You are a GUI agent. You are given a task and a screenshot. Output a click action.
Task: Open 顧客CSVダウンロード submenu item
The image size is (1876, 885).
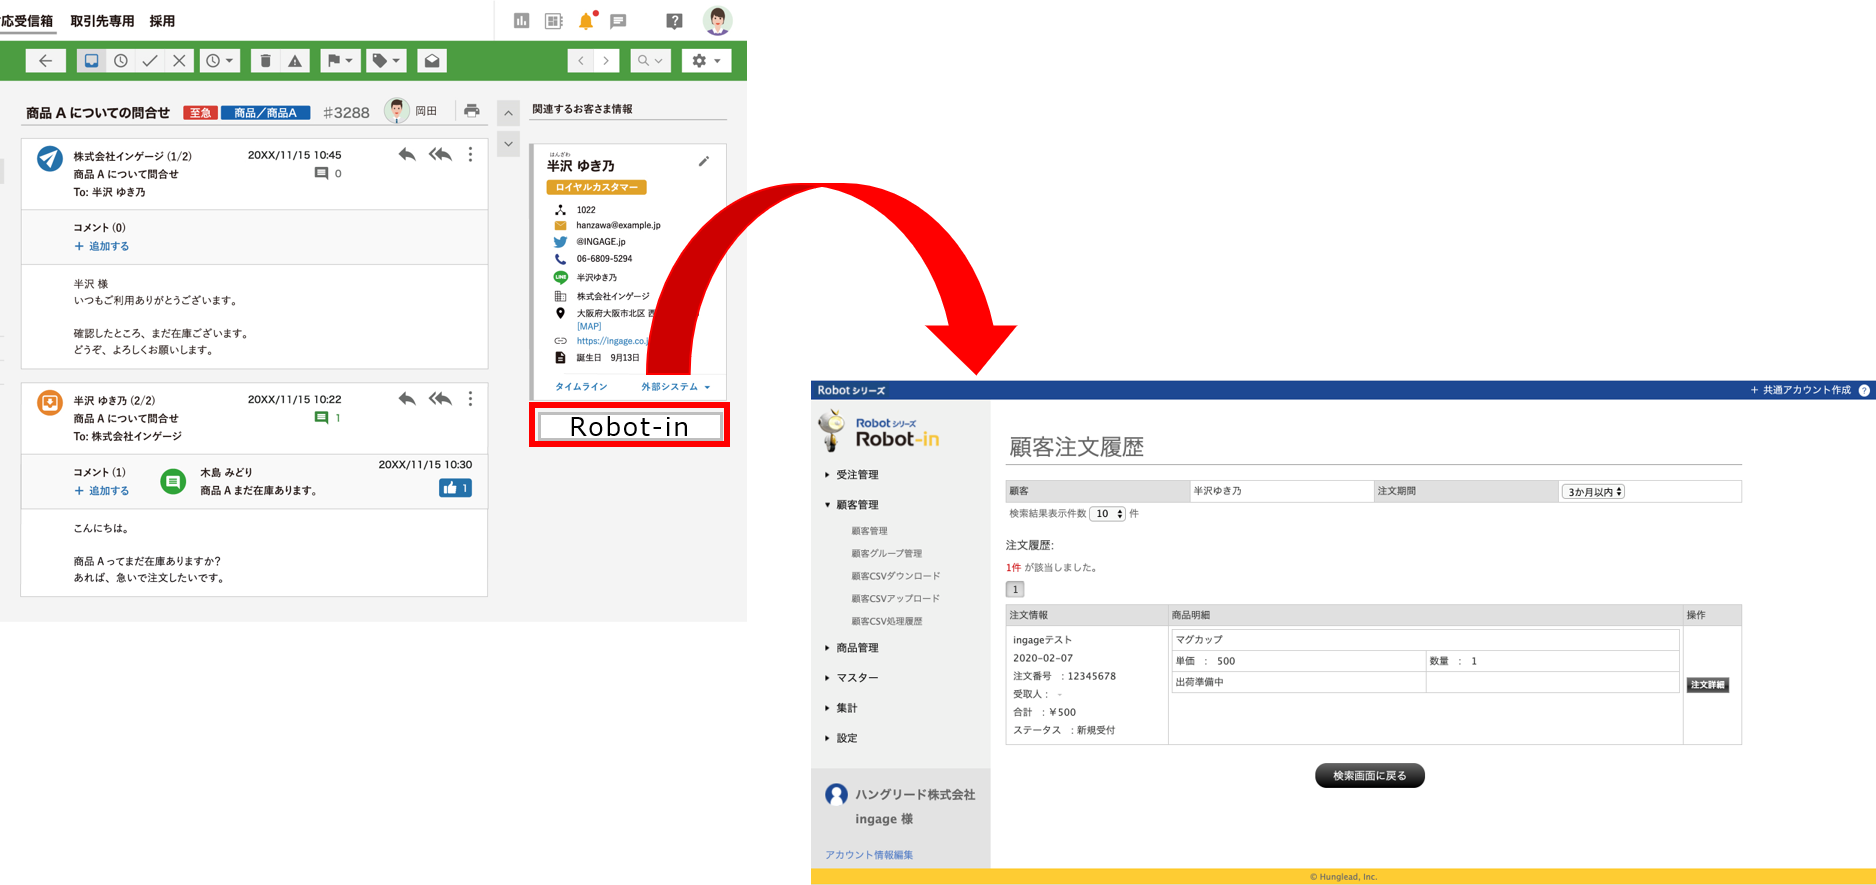[x=895, y=576]
